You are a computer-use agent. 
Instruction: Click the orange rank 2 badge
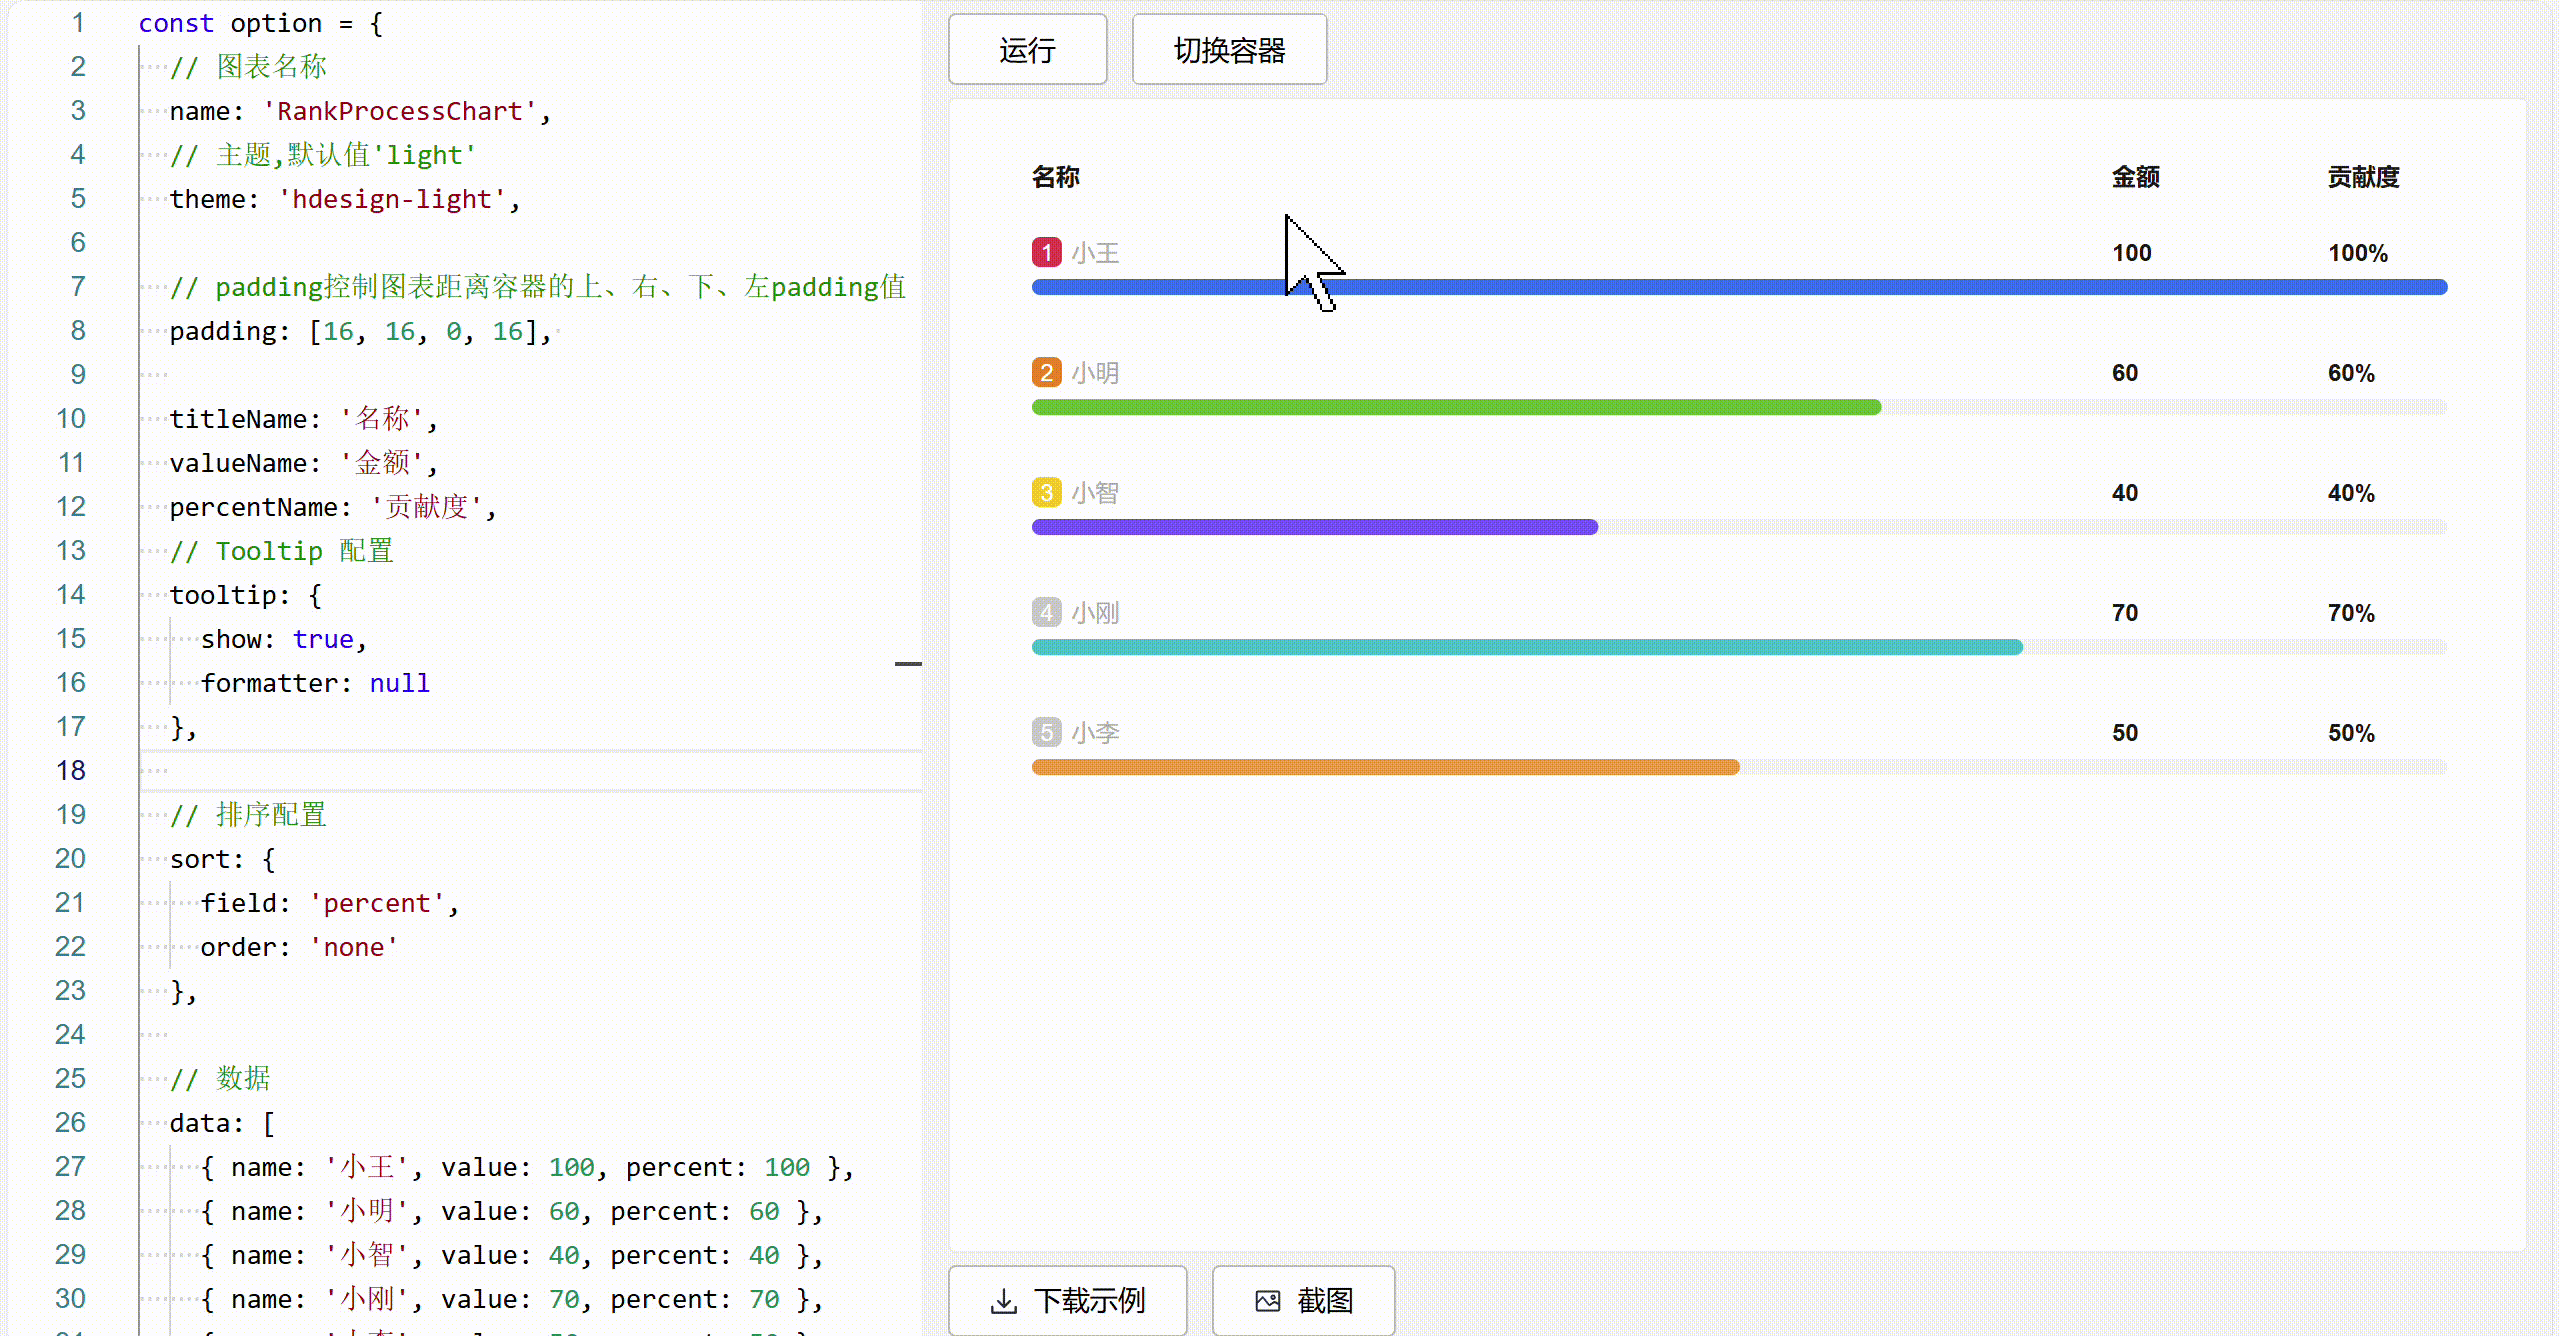pos(1046,373)
